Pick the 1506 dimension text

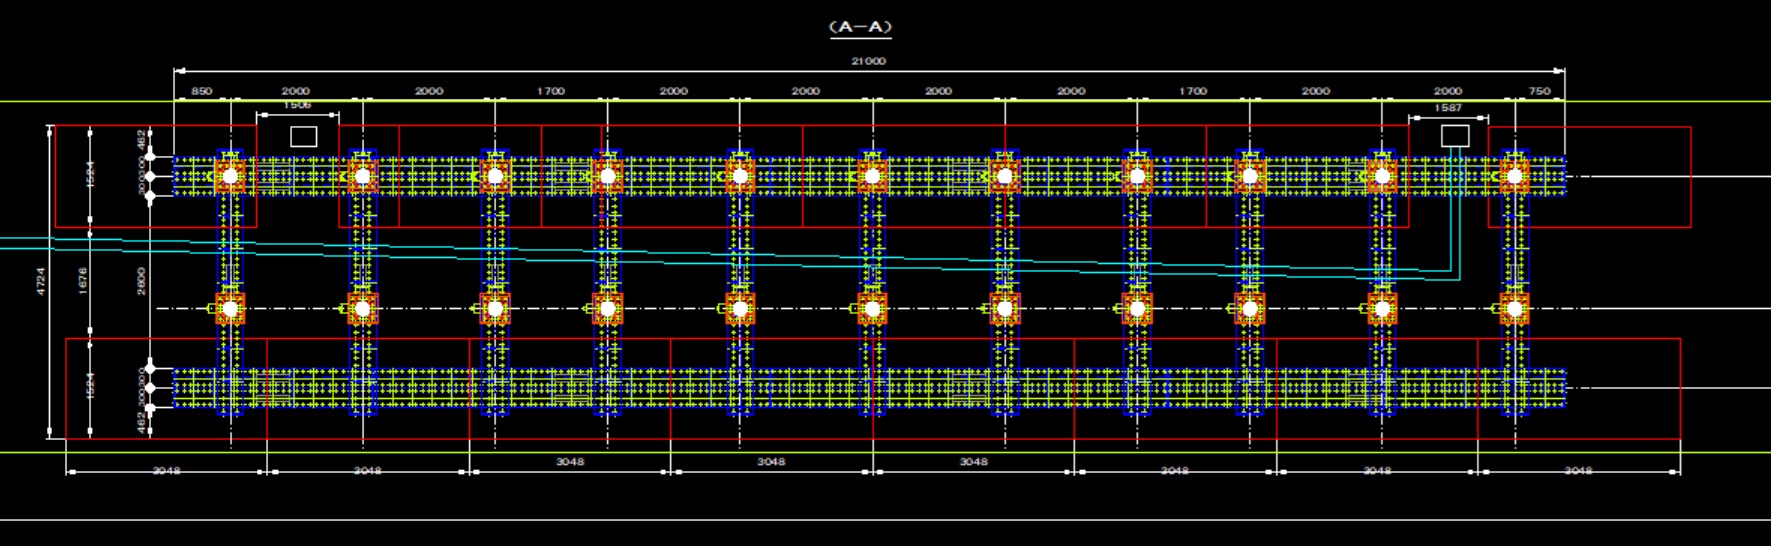point(297,105)
